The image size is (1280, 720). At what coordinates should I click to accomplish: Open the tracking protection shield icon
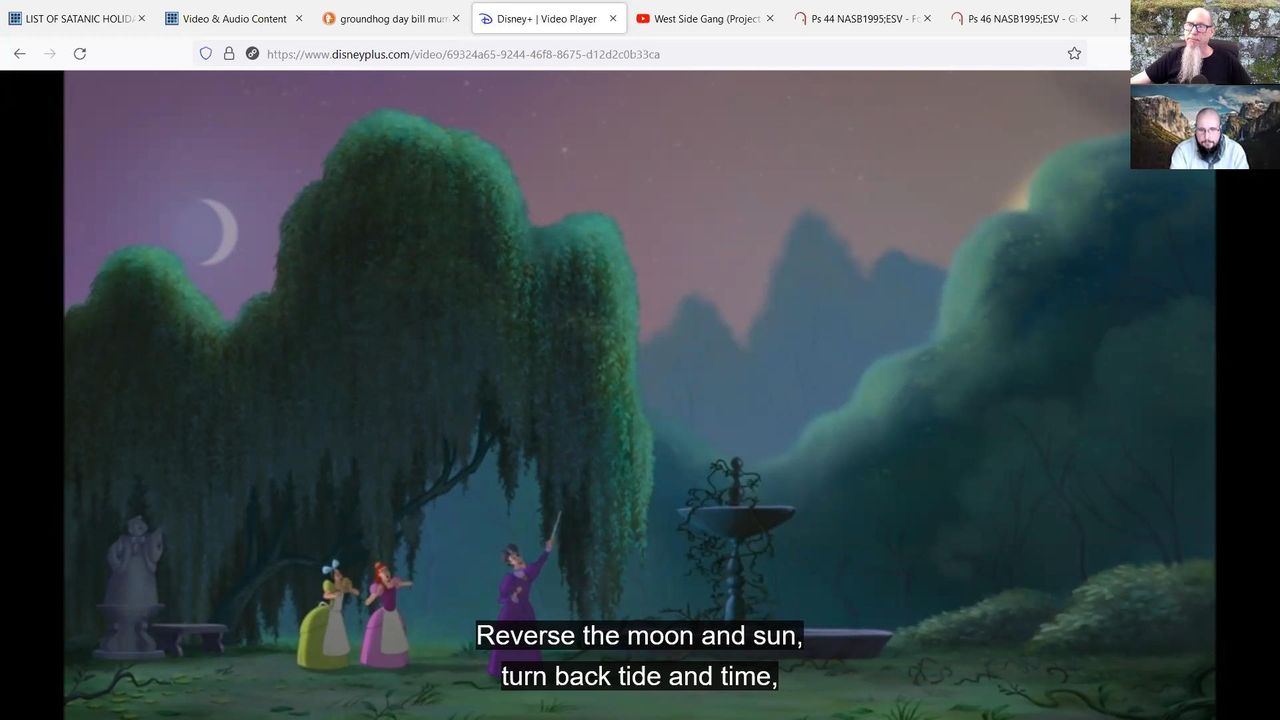[x=206, y=54]
